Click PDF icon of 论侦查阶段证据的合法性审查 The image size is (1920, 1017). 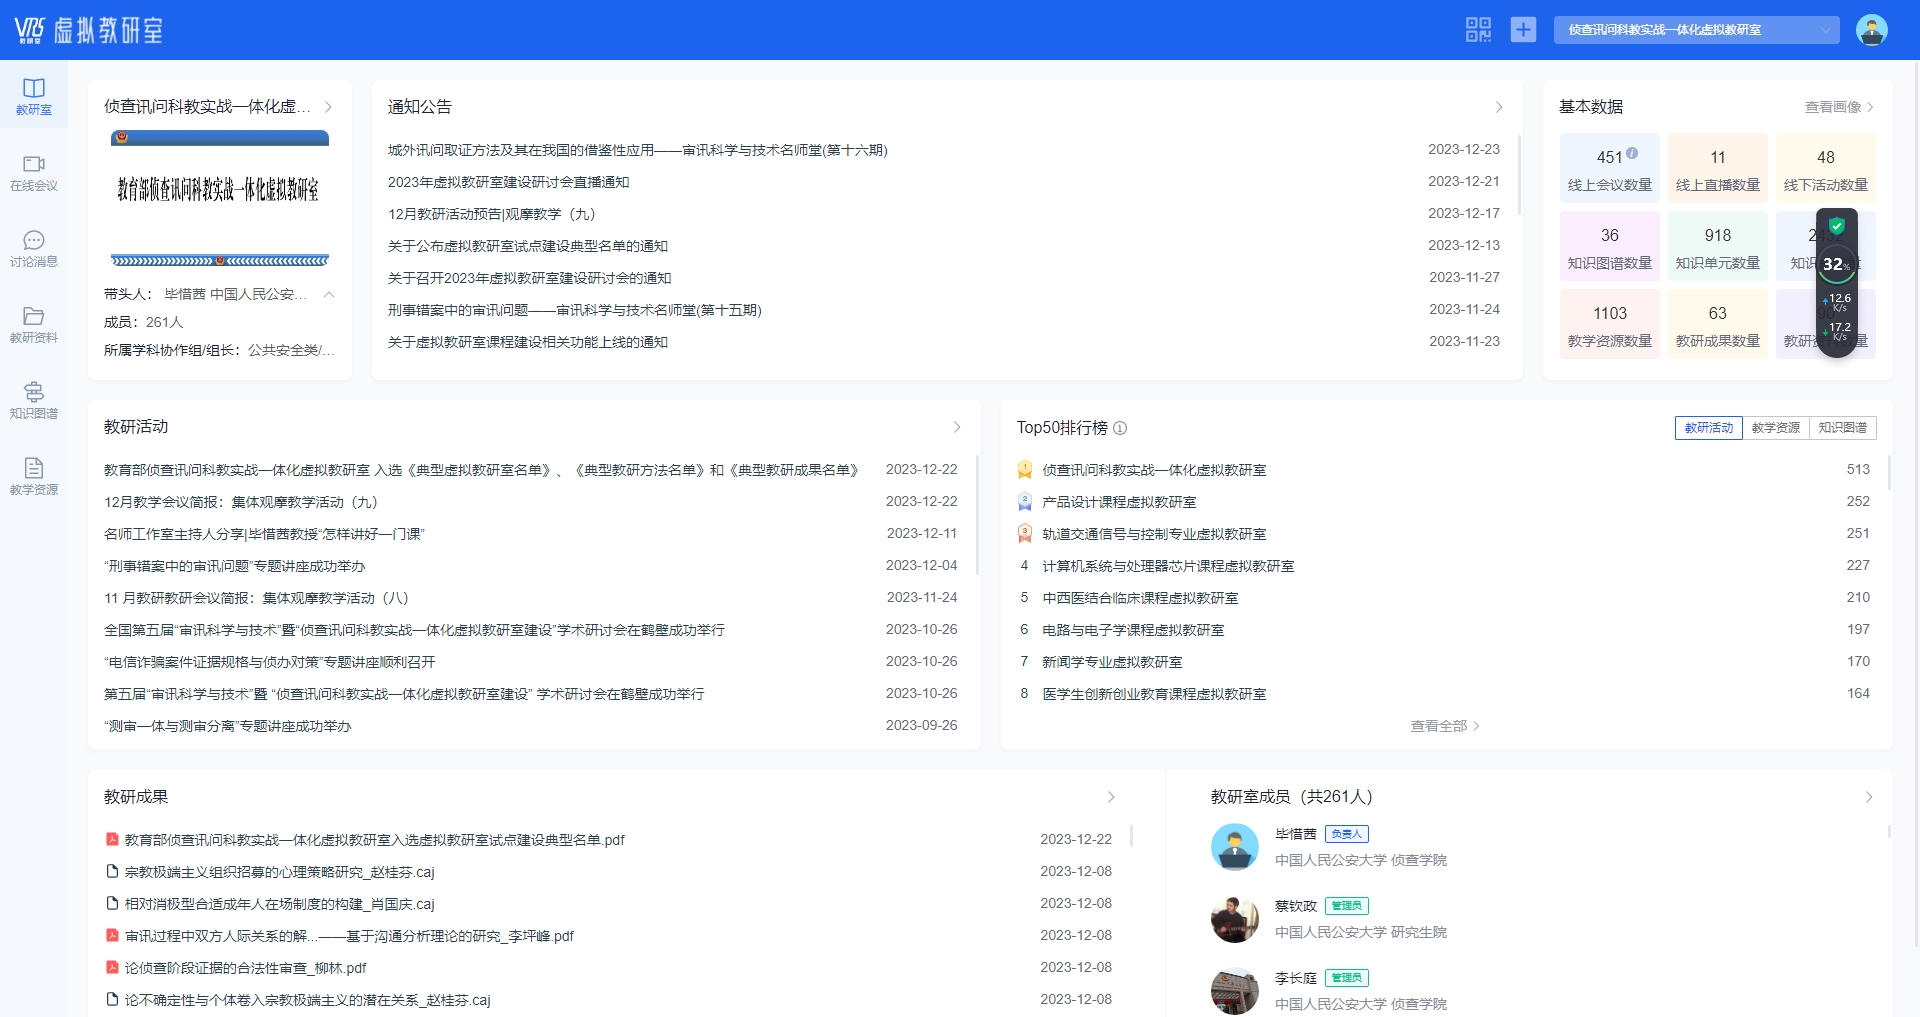coord(112,967)
